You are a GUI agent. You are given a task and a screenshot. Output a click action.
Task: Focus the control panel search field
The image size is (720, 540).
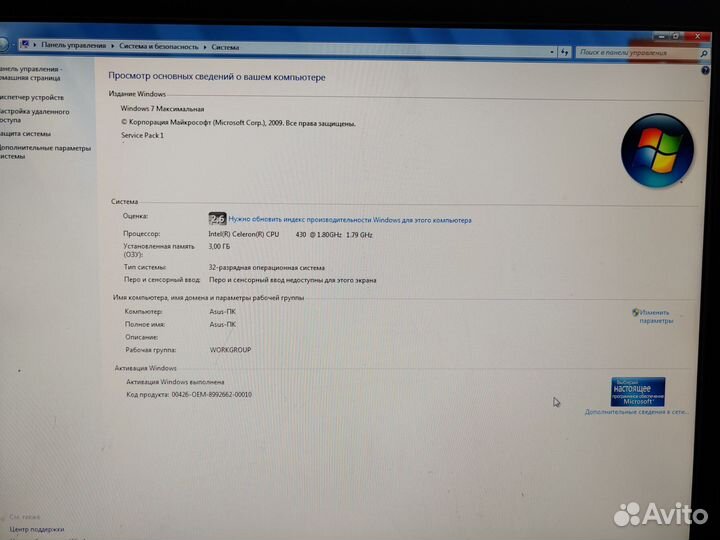click(638, 53)
